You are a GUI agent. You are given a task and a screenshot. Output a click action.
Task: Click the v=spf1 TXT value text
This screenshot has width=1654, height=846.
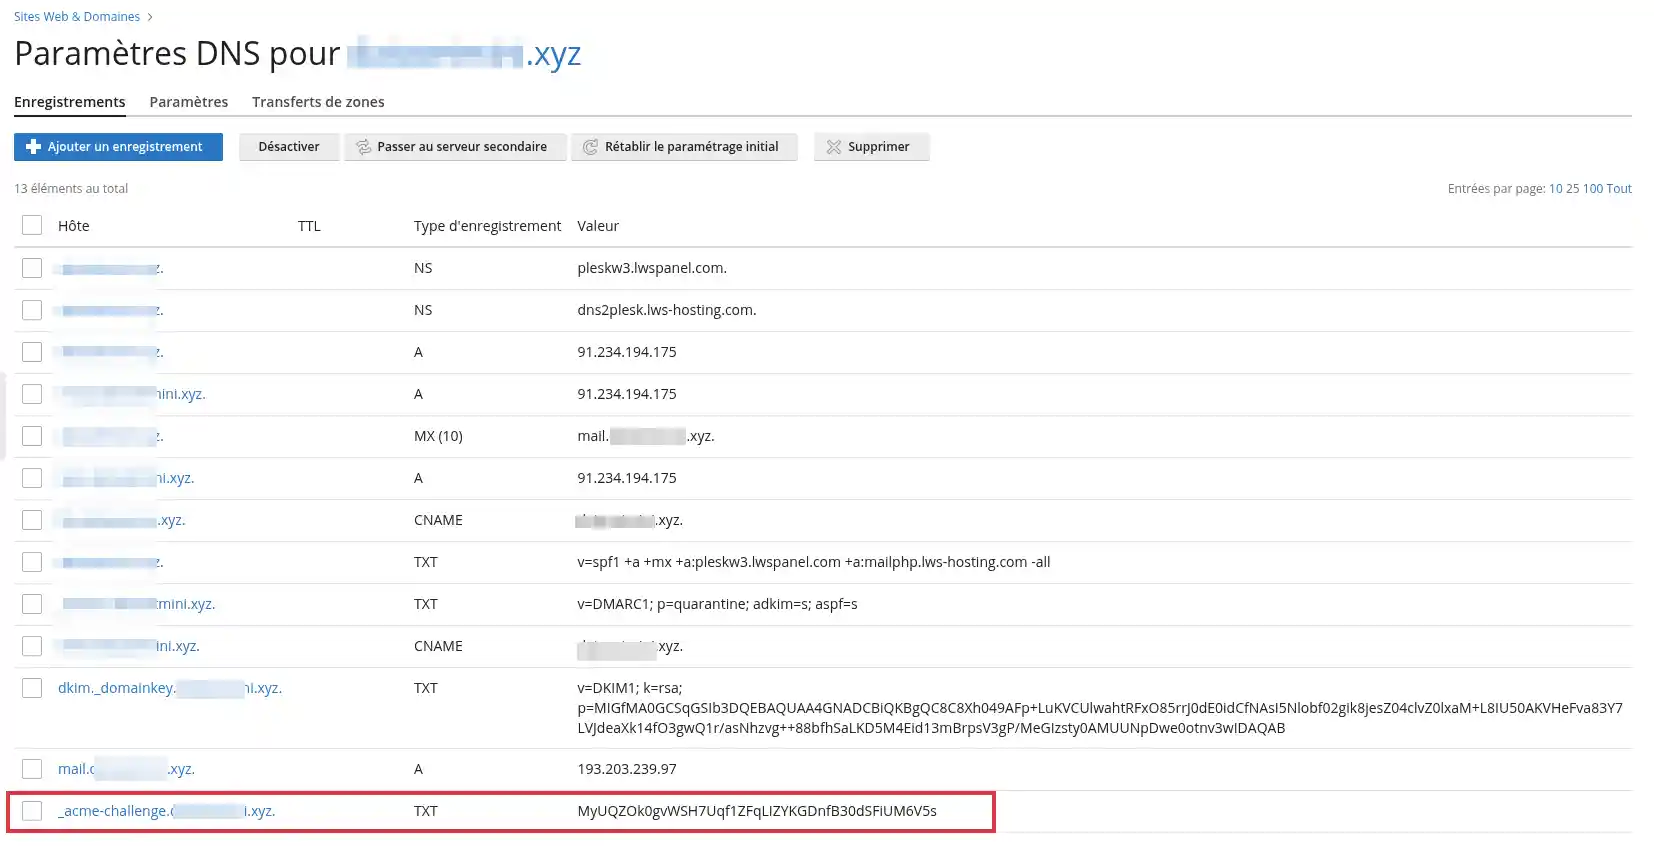tap(814, 562)
